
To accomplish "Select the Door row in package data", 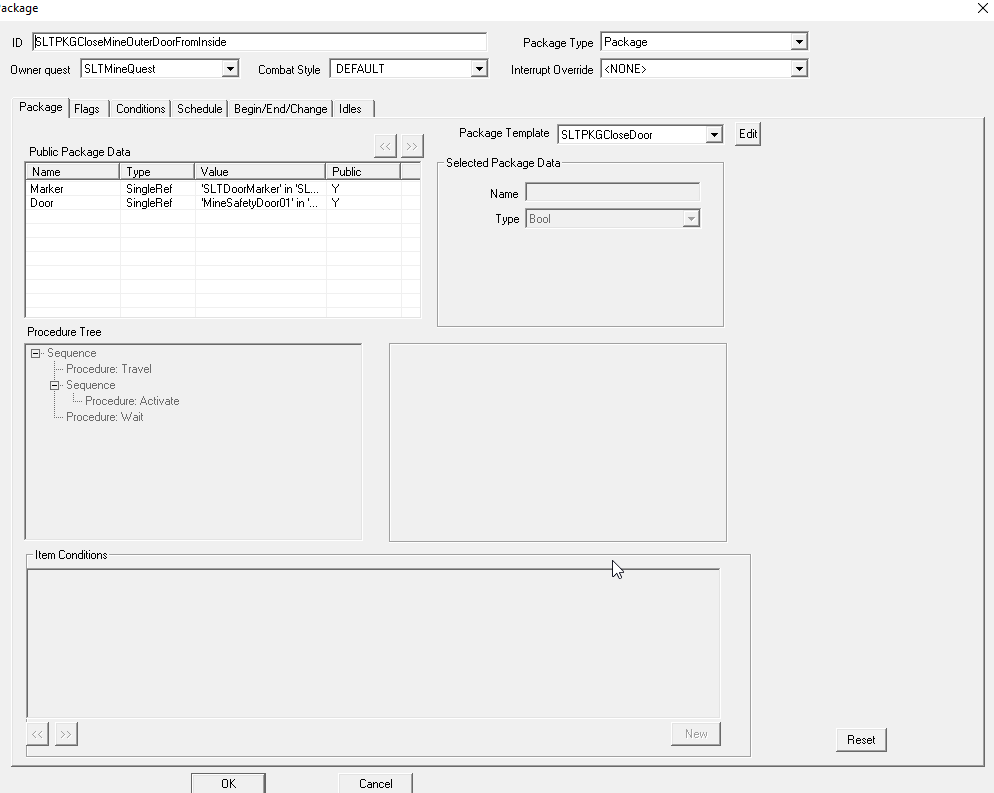I will (x=223, y=203).
